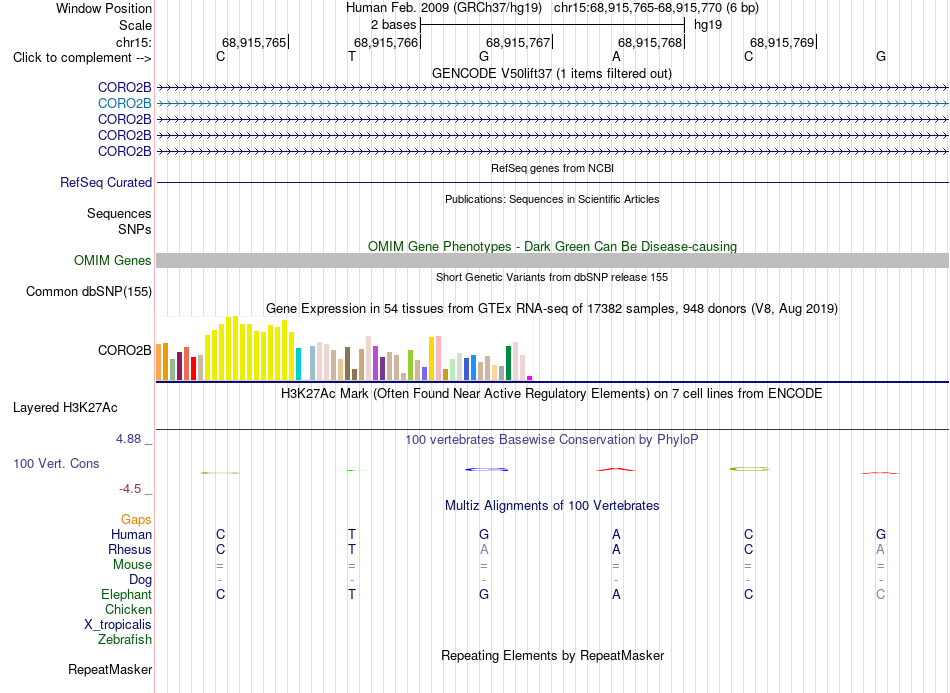The image size is (950, 693).
Task: Click the GENCODE V50lift37 track title
Action: coord(552,73)
